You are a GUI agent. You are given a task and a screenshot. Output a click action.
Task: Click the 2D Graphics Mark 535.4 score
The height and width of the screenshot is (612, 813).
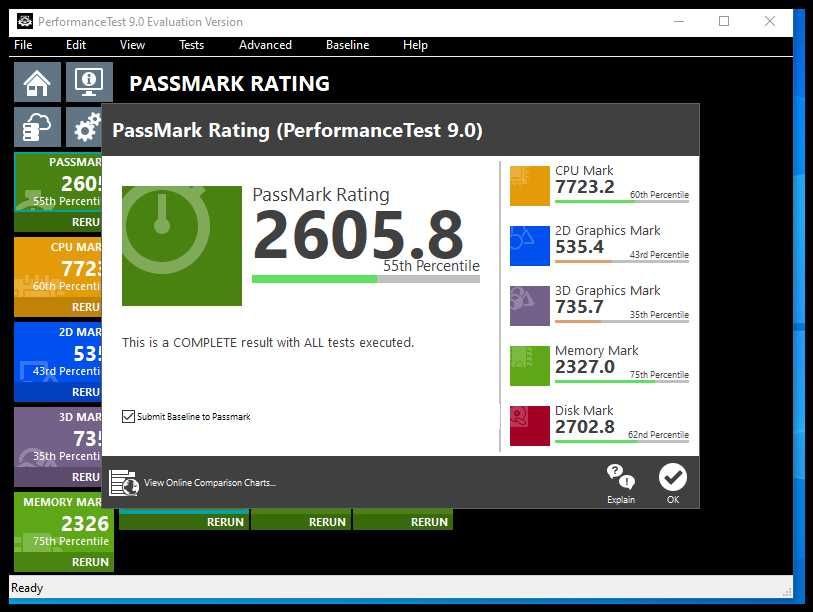pyautogui.click(x=579, y=247)
